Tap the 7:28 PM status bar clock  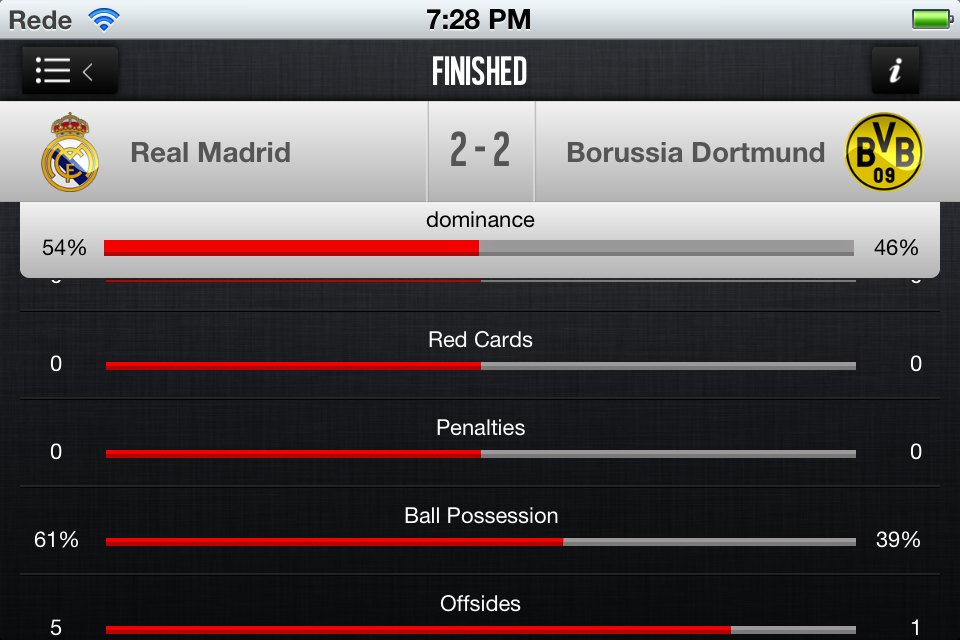tap(478, 18)
